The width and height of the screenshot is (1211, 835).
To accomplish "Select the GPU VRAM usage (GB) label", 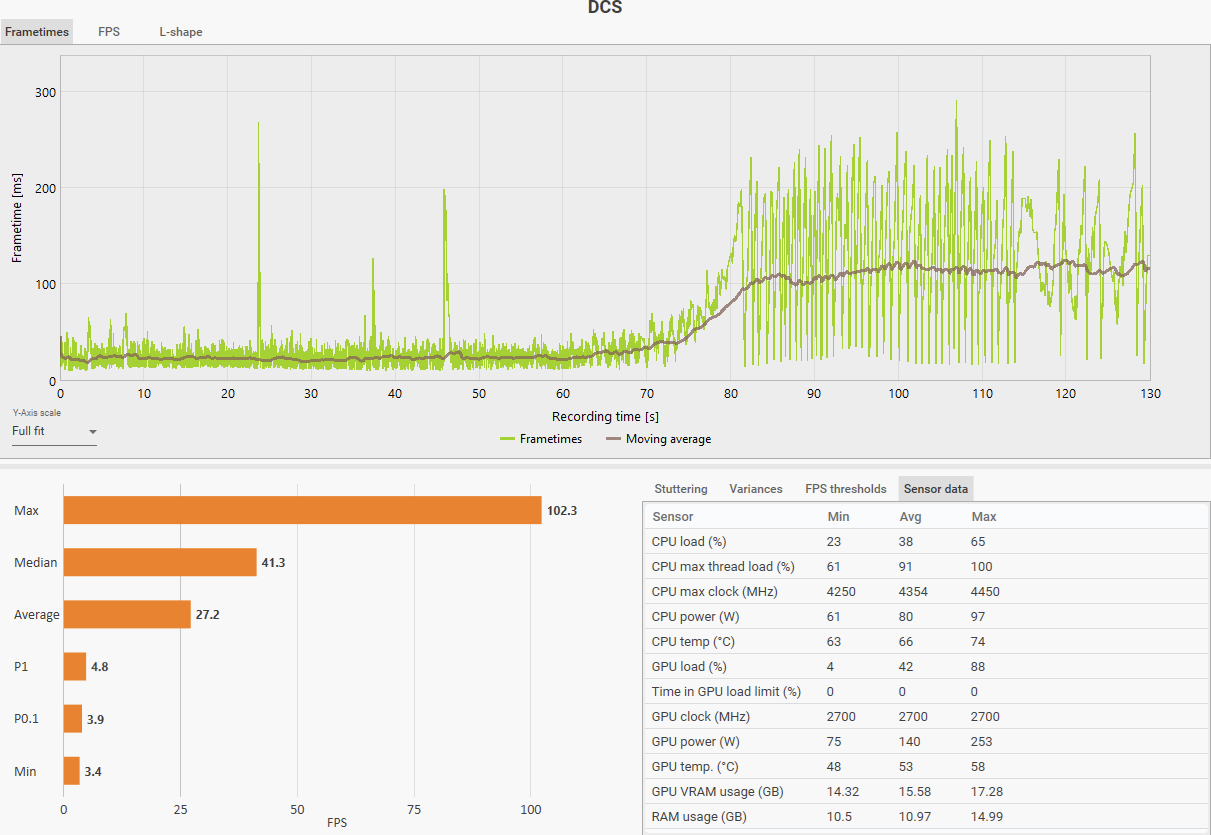I will click(x=717, y=792).
